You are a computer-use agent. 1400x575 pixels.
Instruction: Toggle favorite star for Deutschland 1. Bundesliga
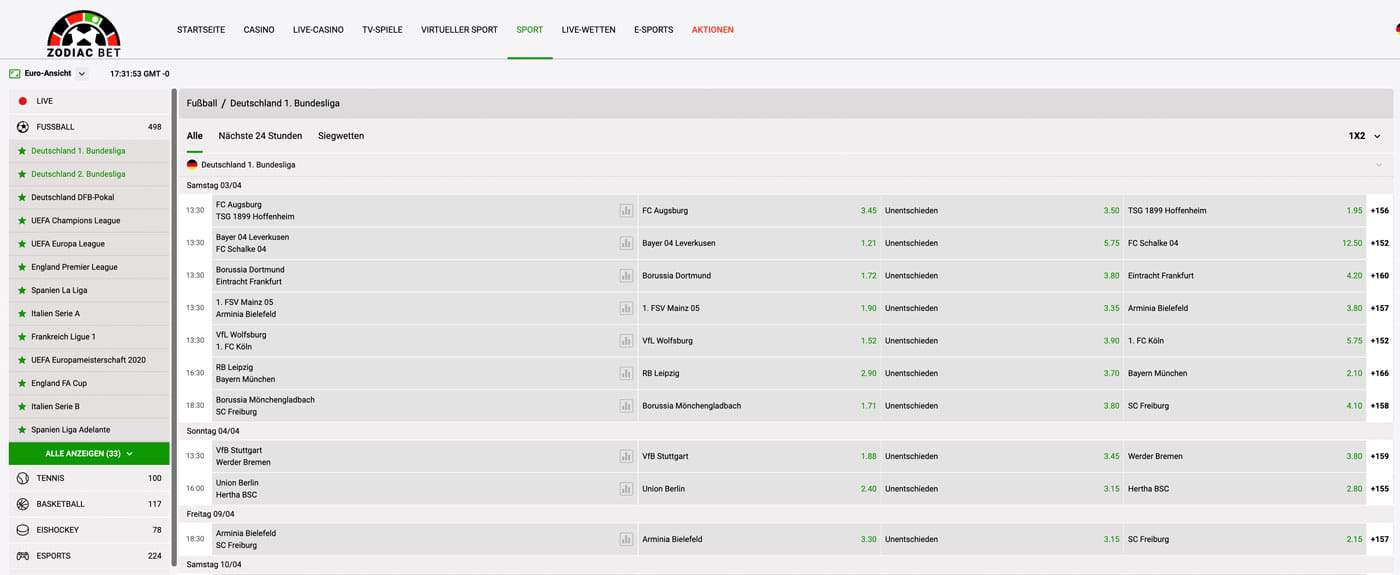(x=22, y=151)
